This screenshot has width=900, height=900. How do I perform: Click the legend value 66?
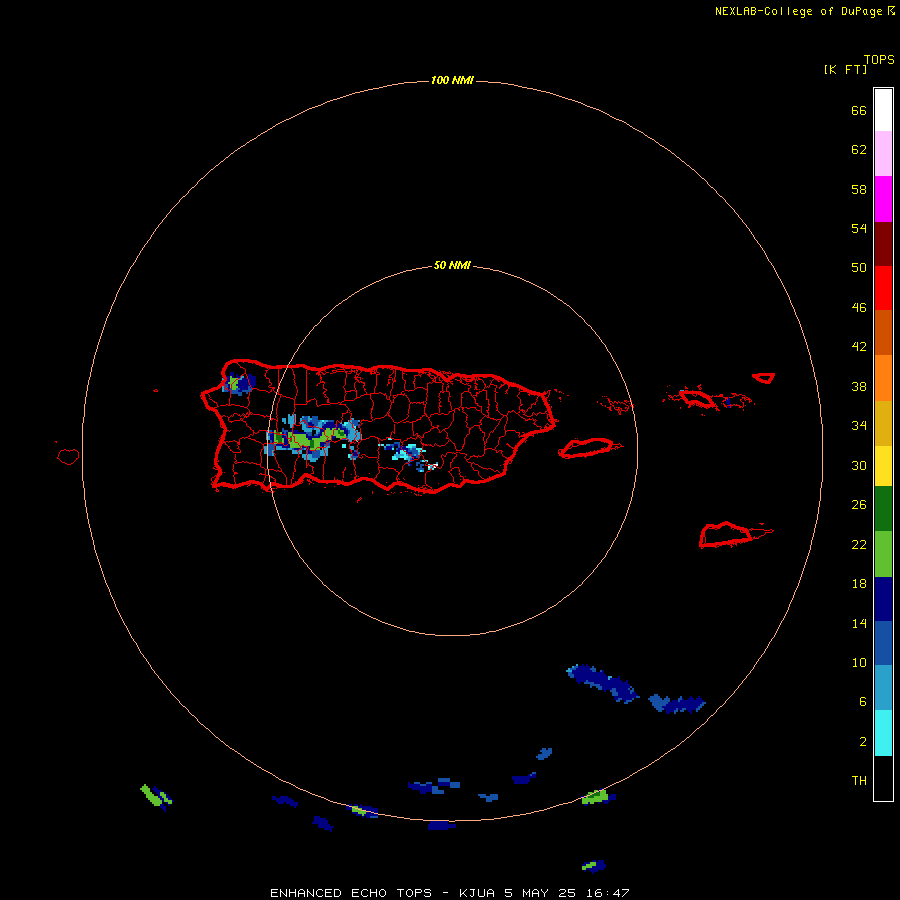pos(859,111)
